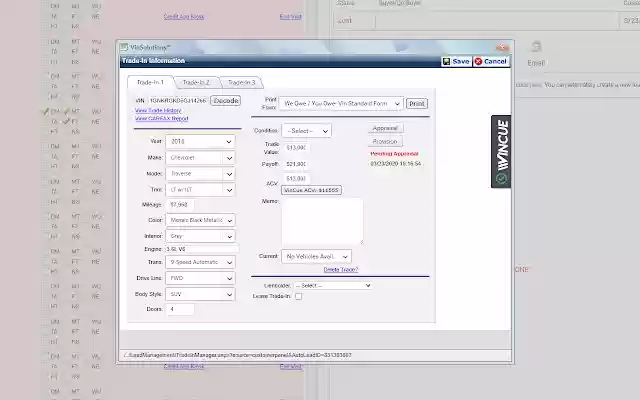
Task: Click the VinSolutions window title icon
Action: click(x=124, y=47)
